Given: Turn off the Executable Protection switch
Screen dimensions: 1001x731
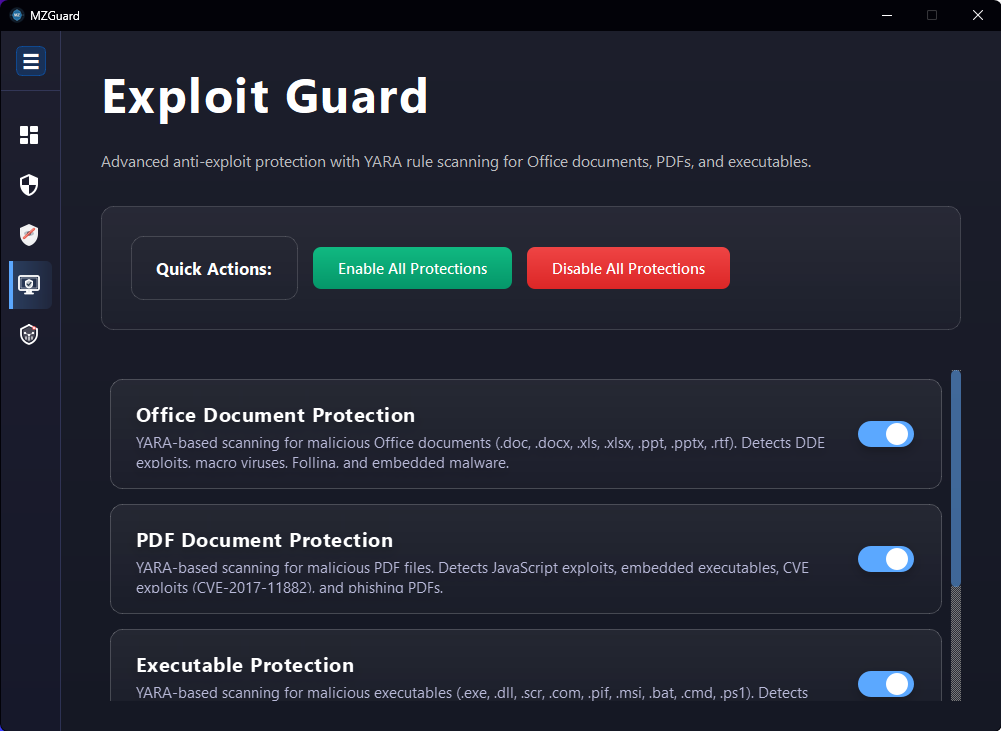Looking at the screenshot, I should point(885,684).
